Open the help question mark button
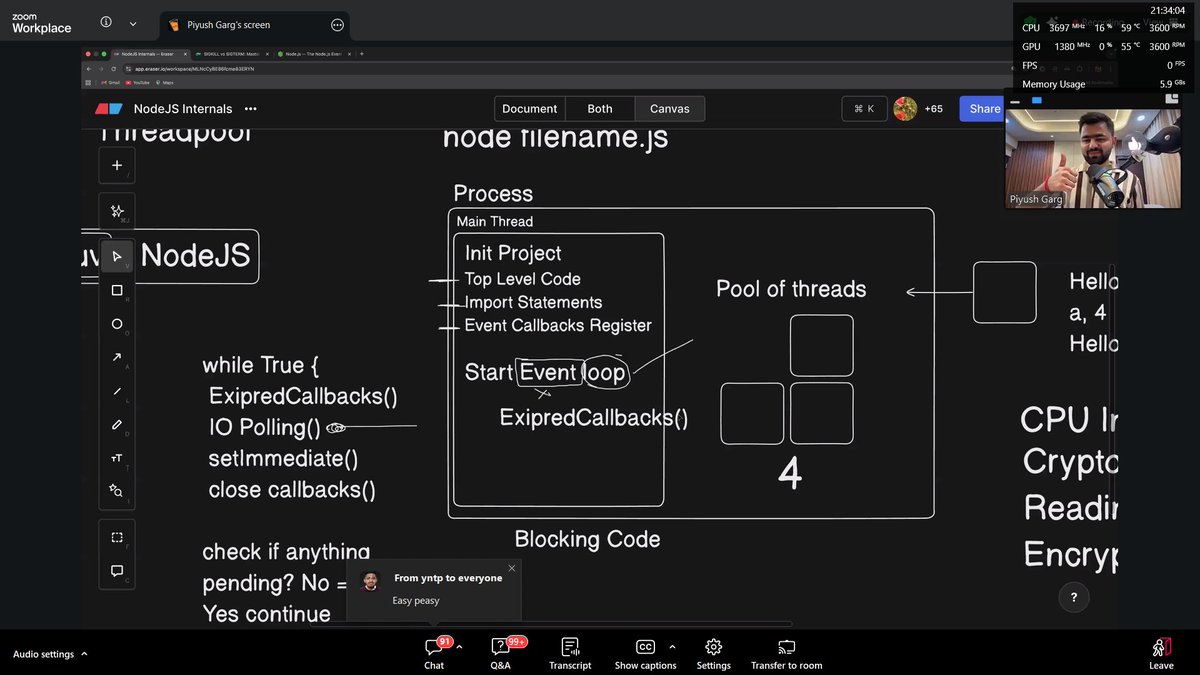 pos(1074,598)
